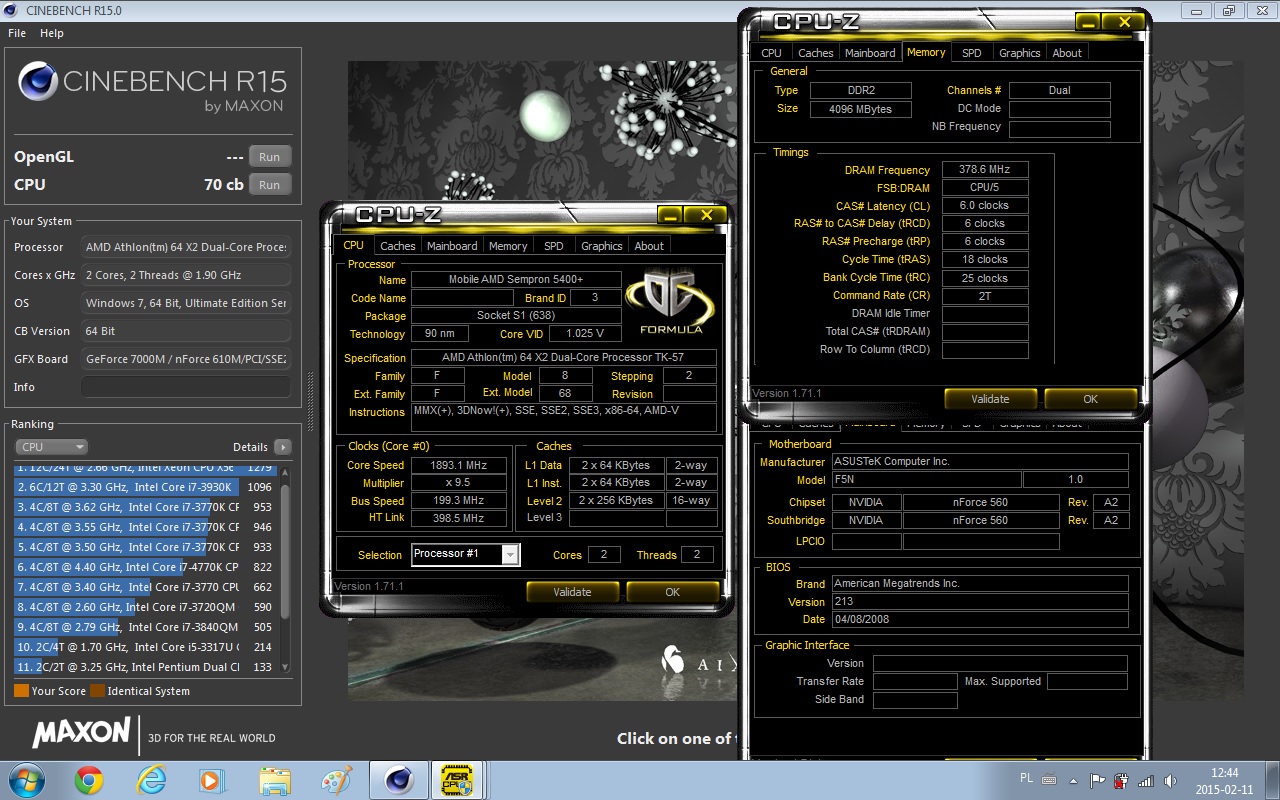Open Internet Explorer from the taskbar
Image resolution: width=1280 pixels, height=800 pixels.
[151, 780]
